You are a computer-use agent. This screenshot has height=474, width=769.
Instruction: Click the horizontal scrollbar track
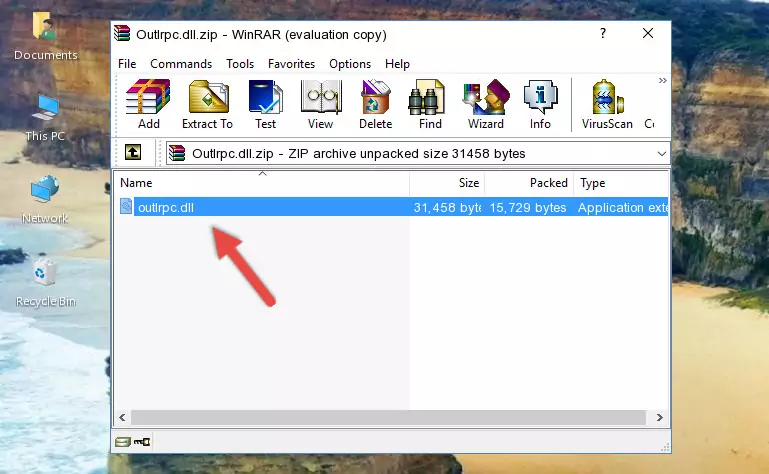click(x=388, y=418)
